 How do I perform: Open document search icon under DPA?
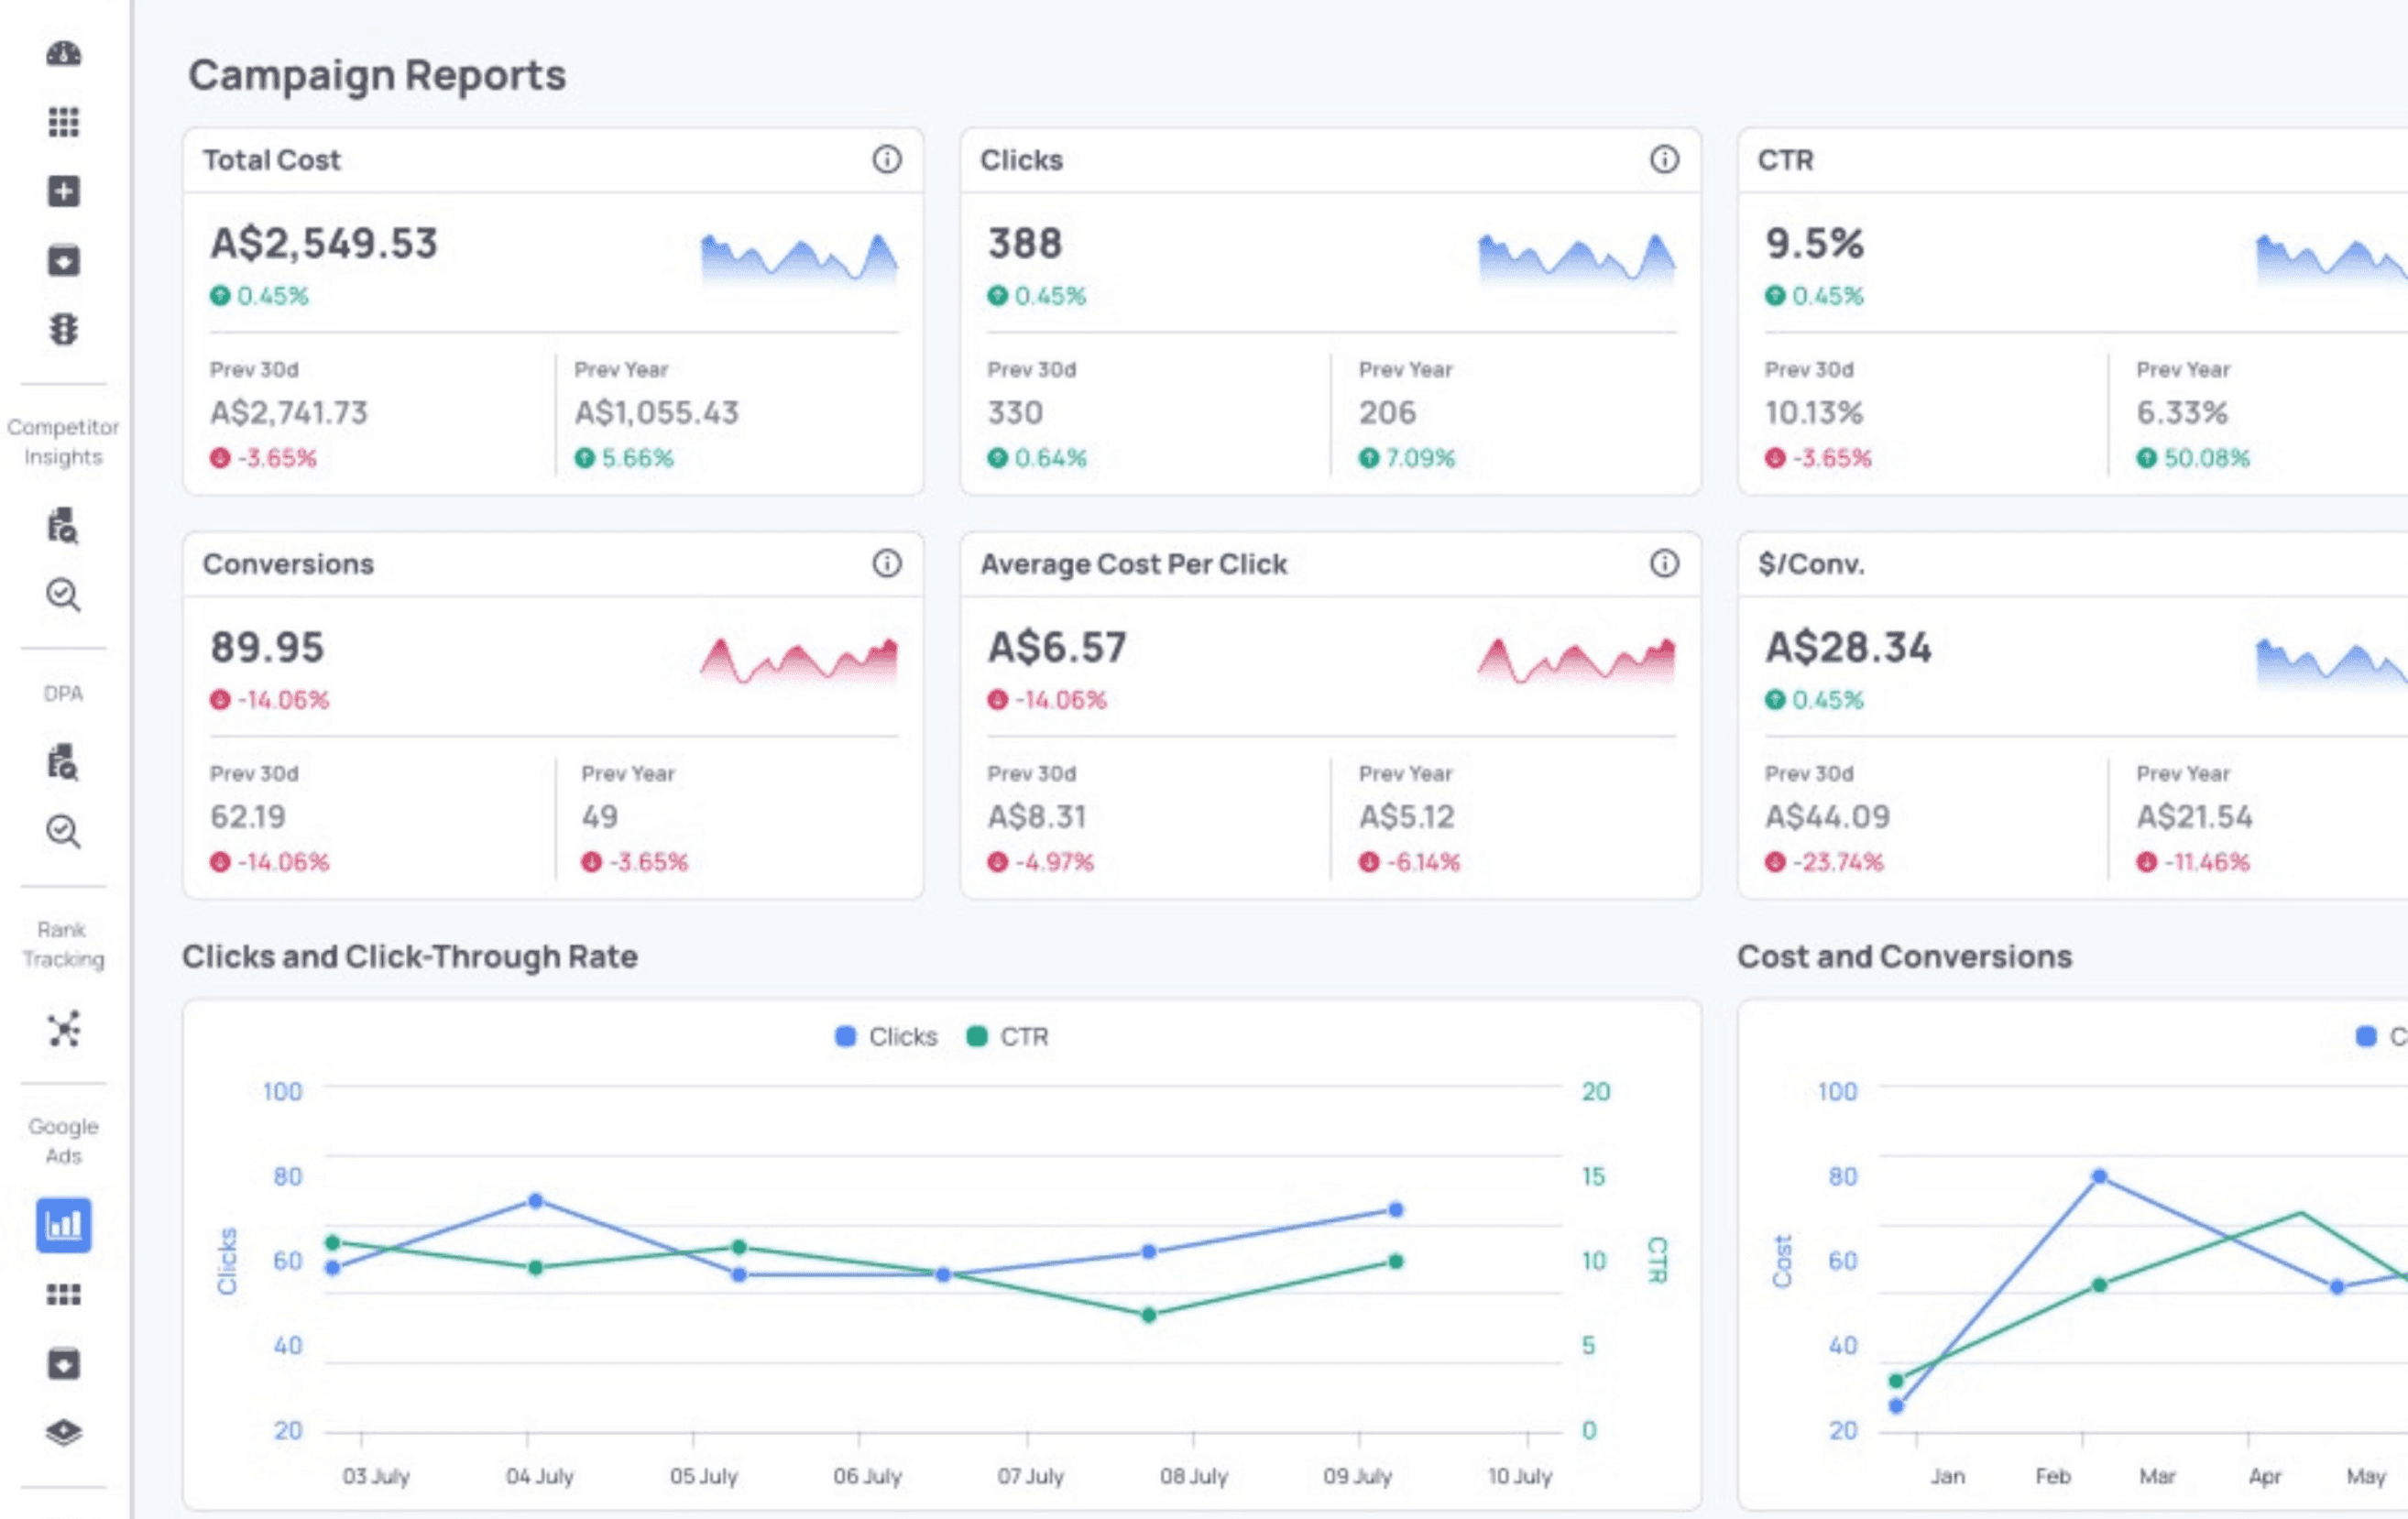tap(63, 762)
